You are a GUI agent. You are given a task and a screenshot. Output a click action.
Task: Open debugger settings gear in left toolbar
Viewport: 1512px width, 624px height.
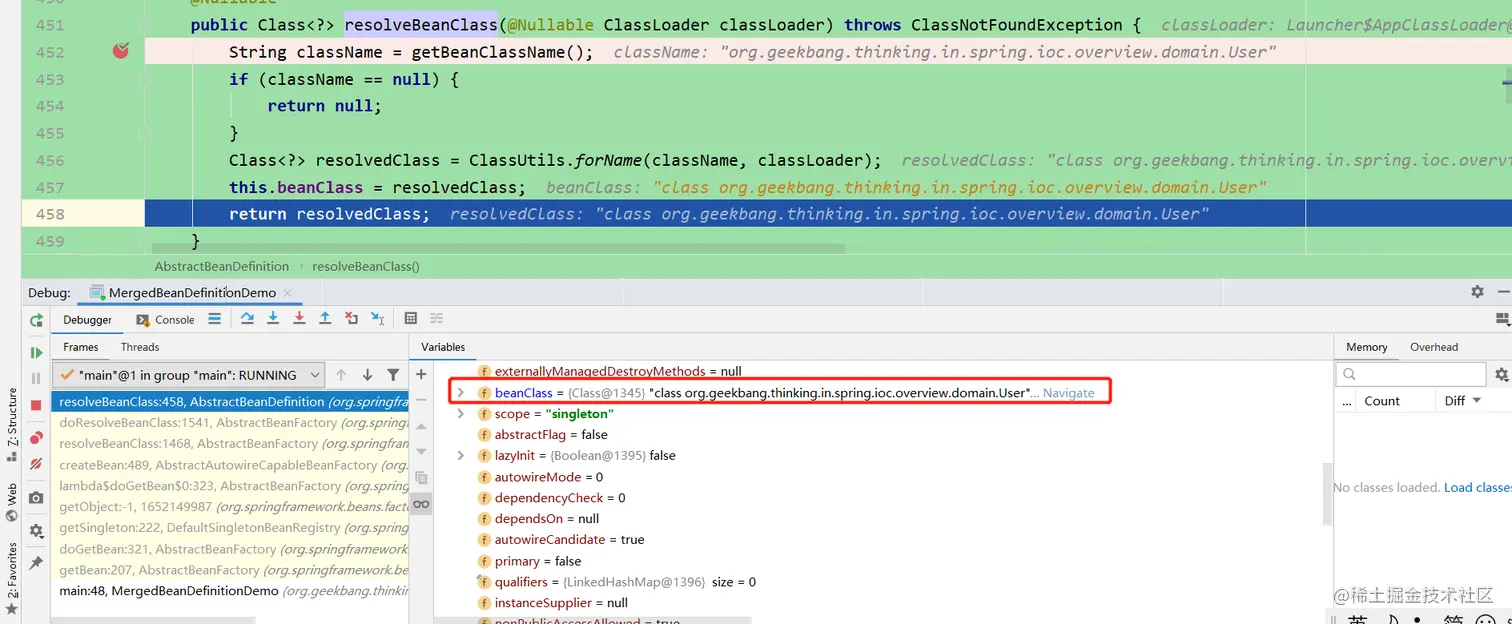pos(36,531)
